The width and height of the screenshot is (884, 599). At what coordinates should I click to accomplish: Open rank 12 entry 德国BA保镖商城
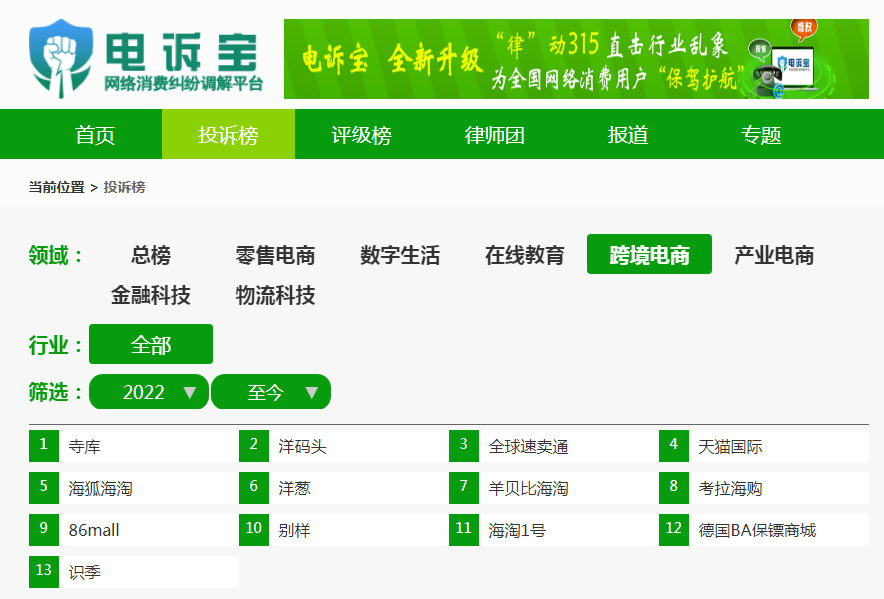(x=764, y=530)
